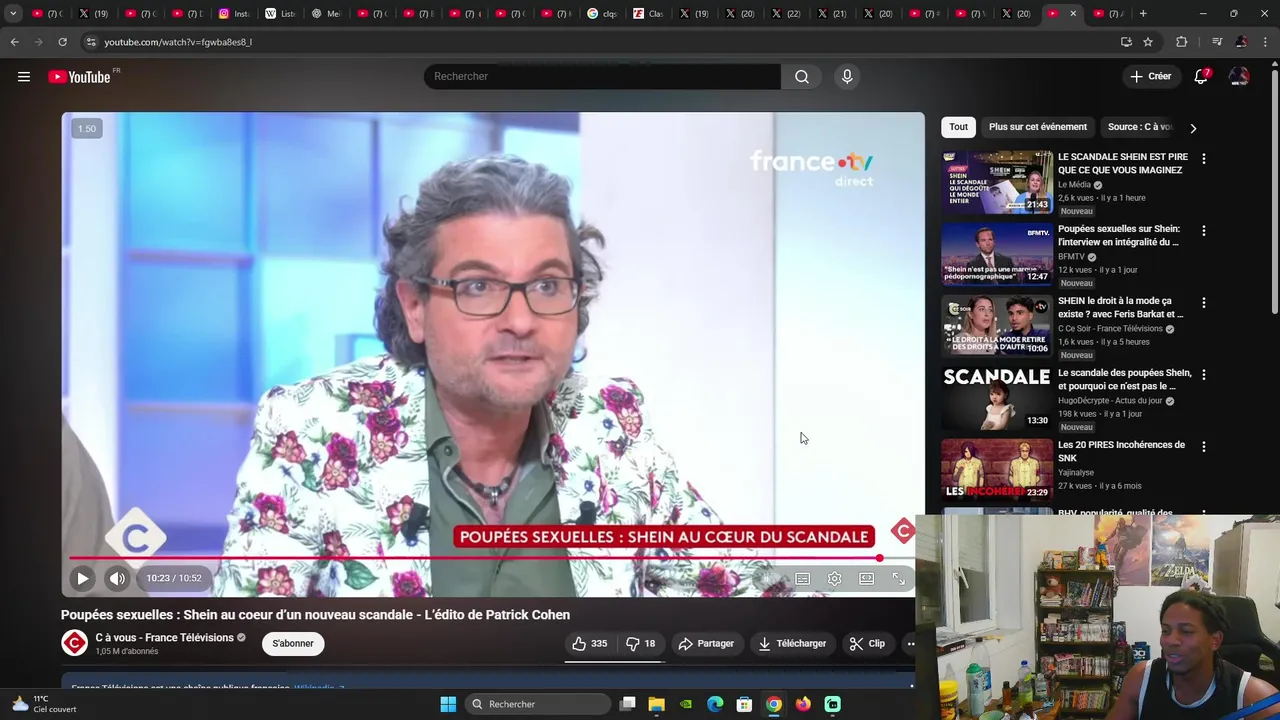Dislike the video with 18 dislikes

[640, 644]
